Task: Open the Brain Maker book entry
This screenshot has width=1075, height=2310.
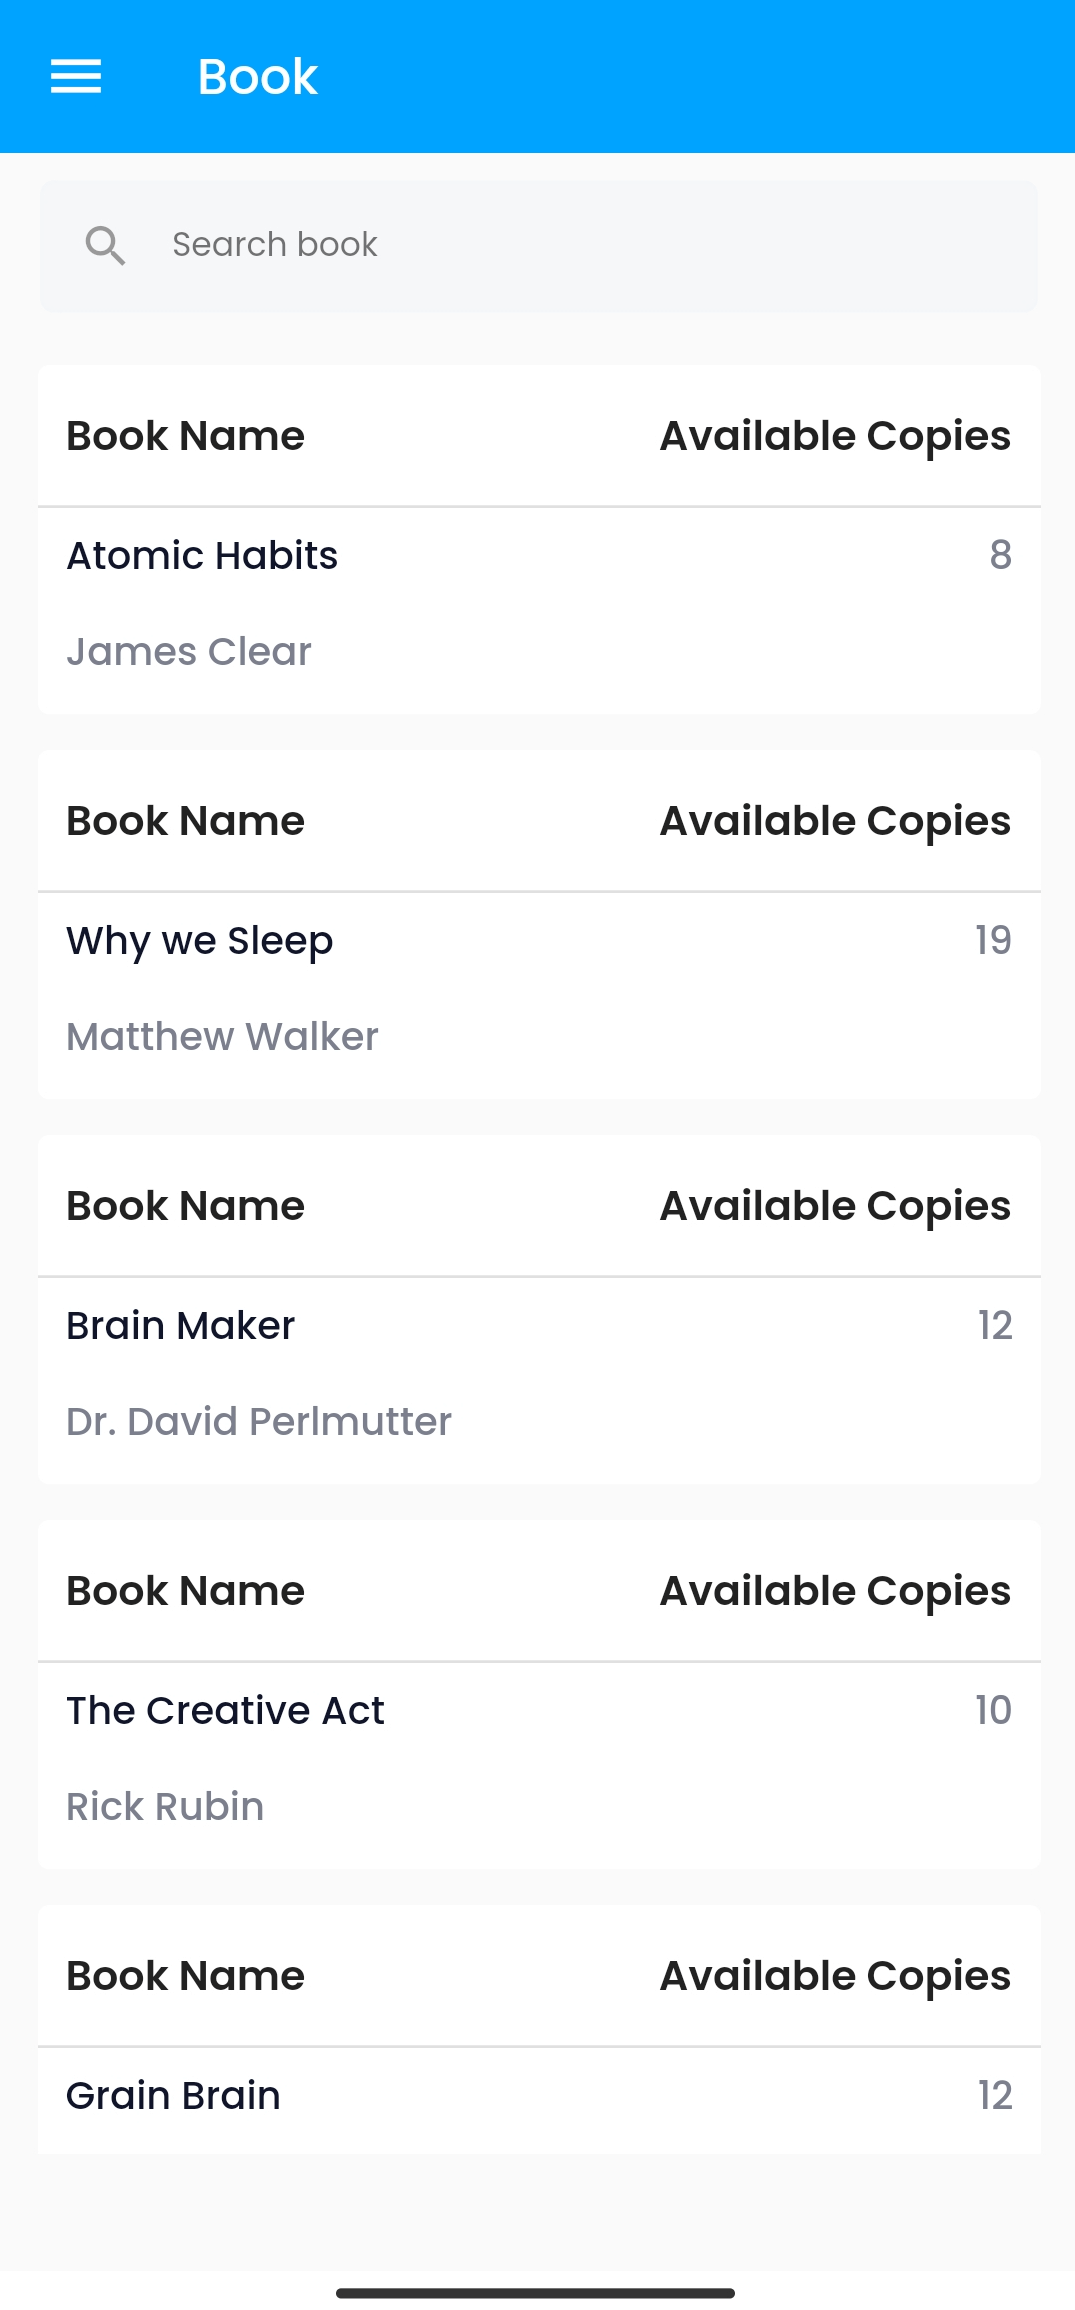Action: (x=180, y=1326)
